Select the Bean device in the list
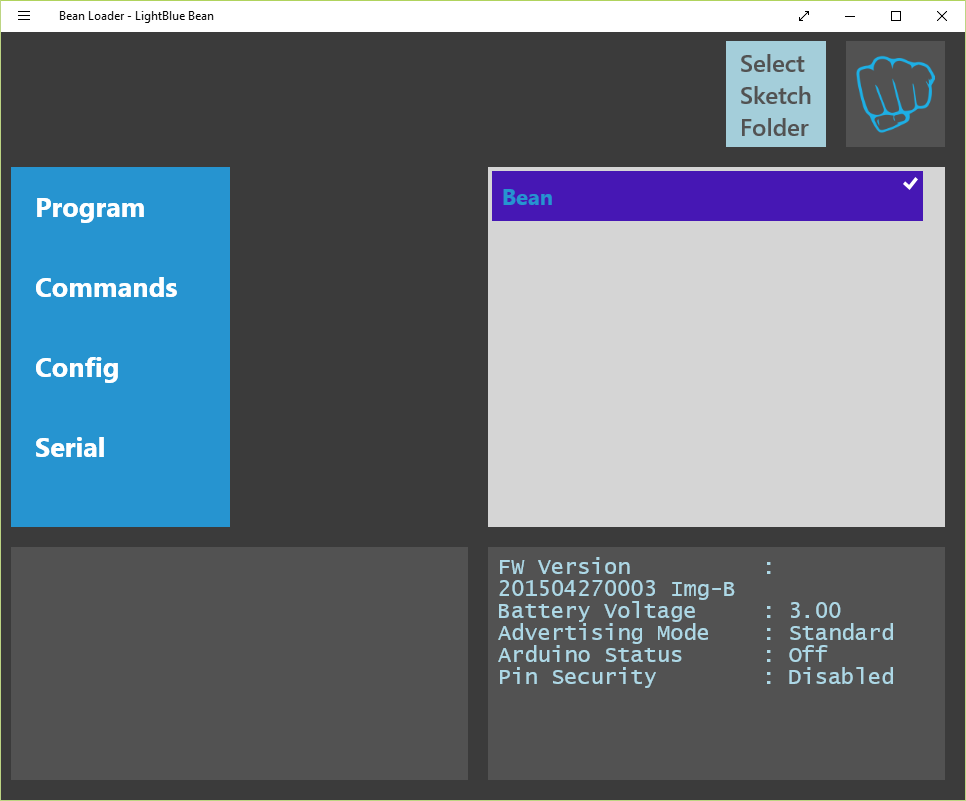This screenshot has width=966, height=801. click(x=707, y=196)
